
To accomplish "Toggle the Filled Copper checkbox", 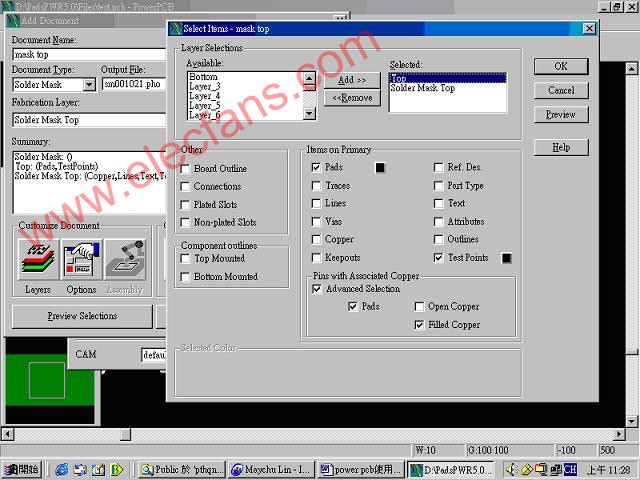I will 419,325.
